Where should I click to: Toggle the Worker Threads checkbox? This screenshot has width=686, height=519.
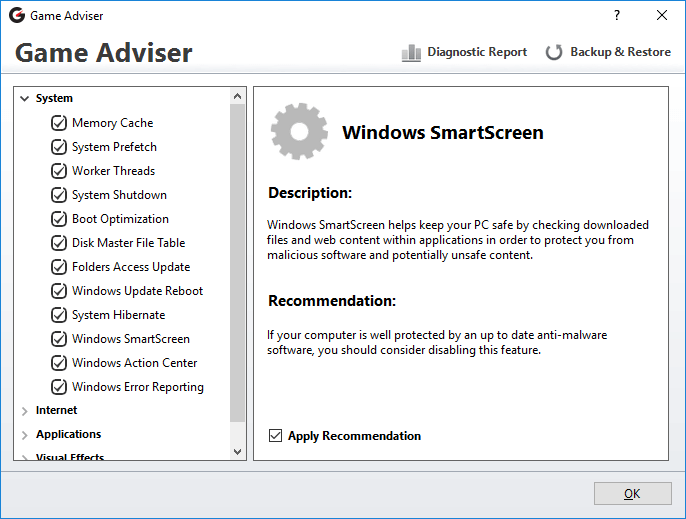click(x=59, y=171)
